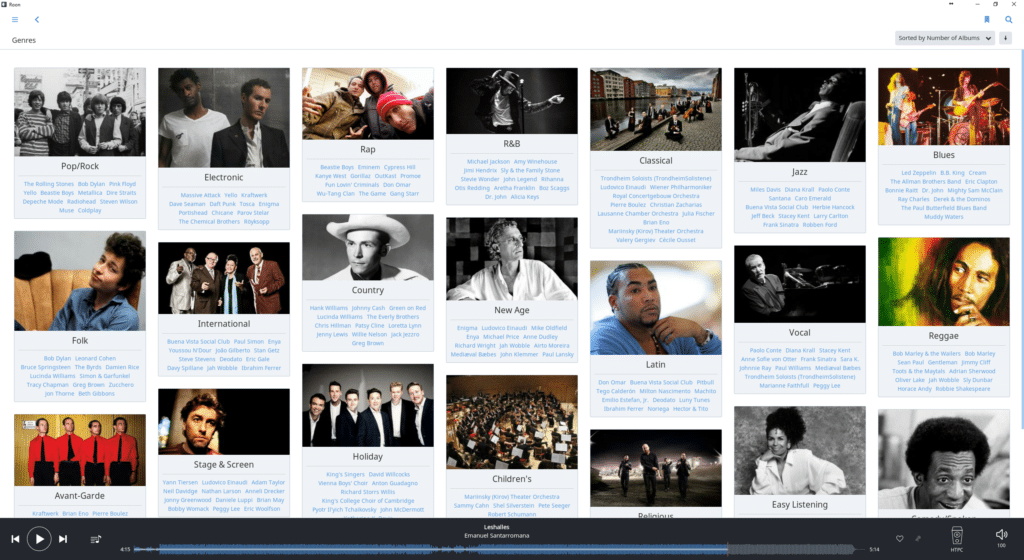Open the Jazz genre title
The image size is (1024, 560).
coord(799,172)
